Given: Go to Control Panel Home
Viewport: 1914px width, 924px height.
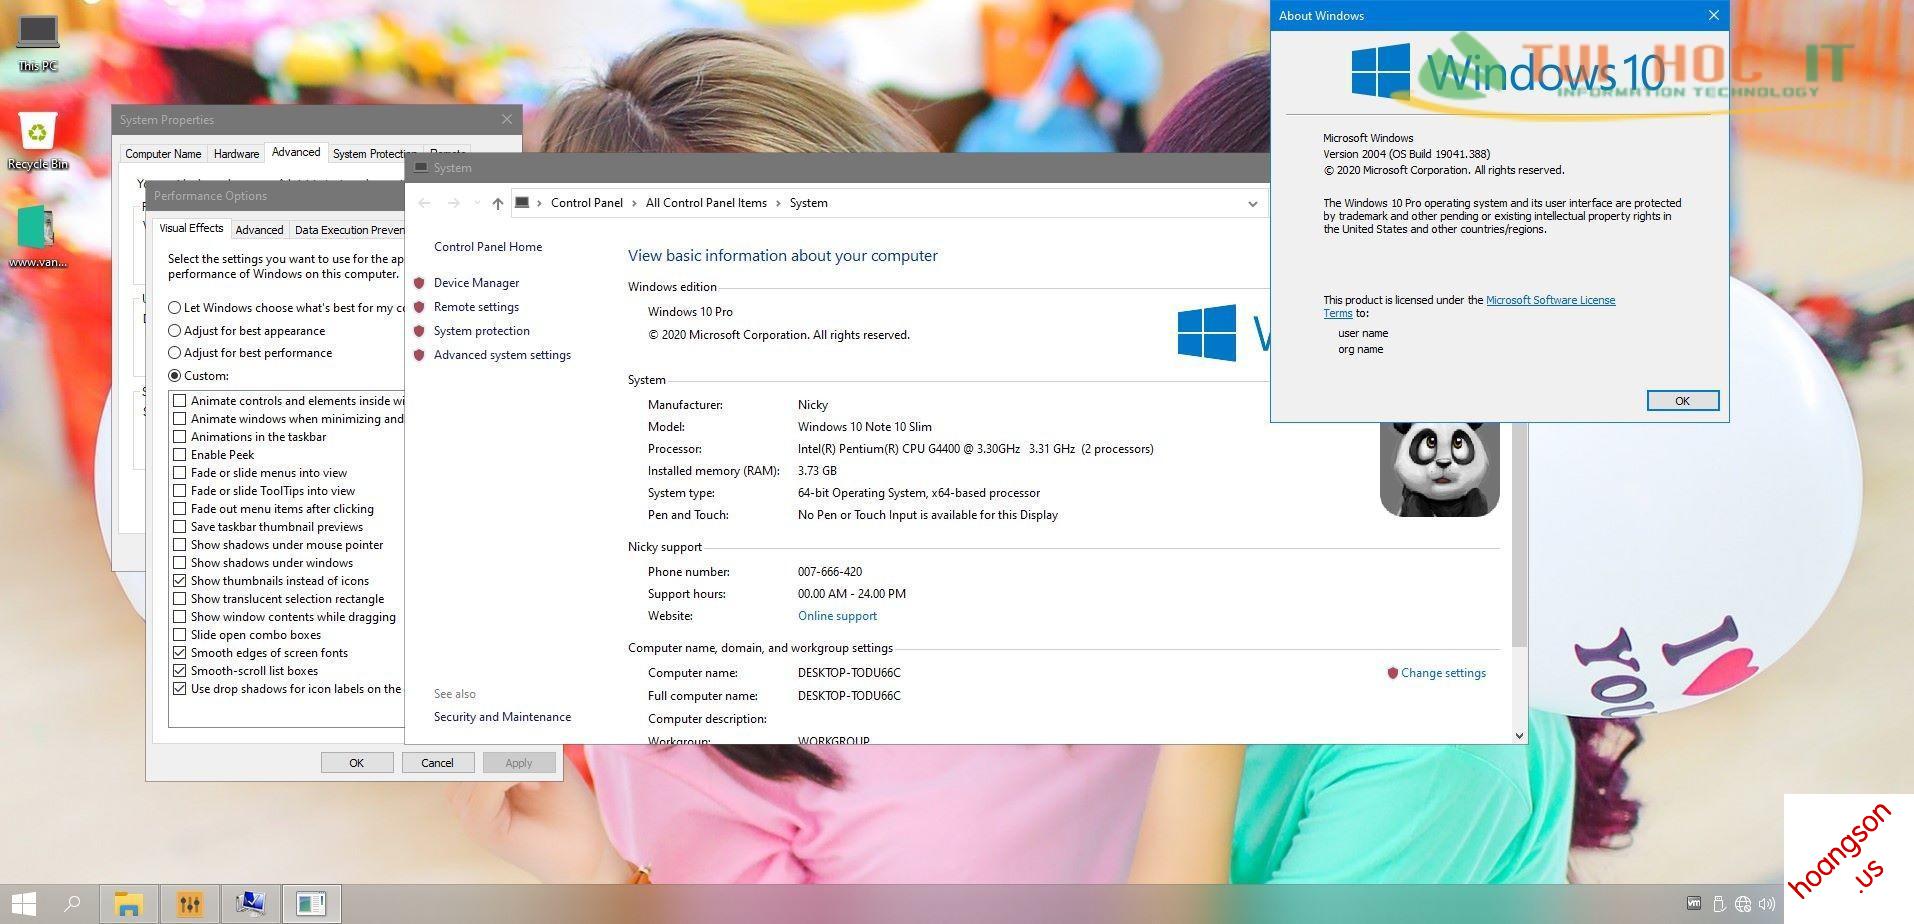Looking at the screenshot, I should click(x=488, y=247).
